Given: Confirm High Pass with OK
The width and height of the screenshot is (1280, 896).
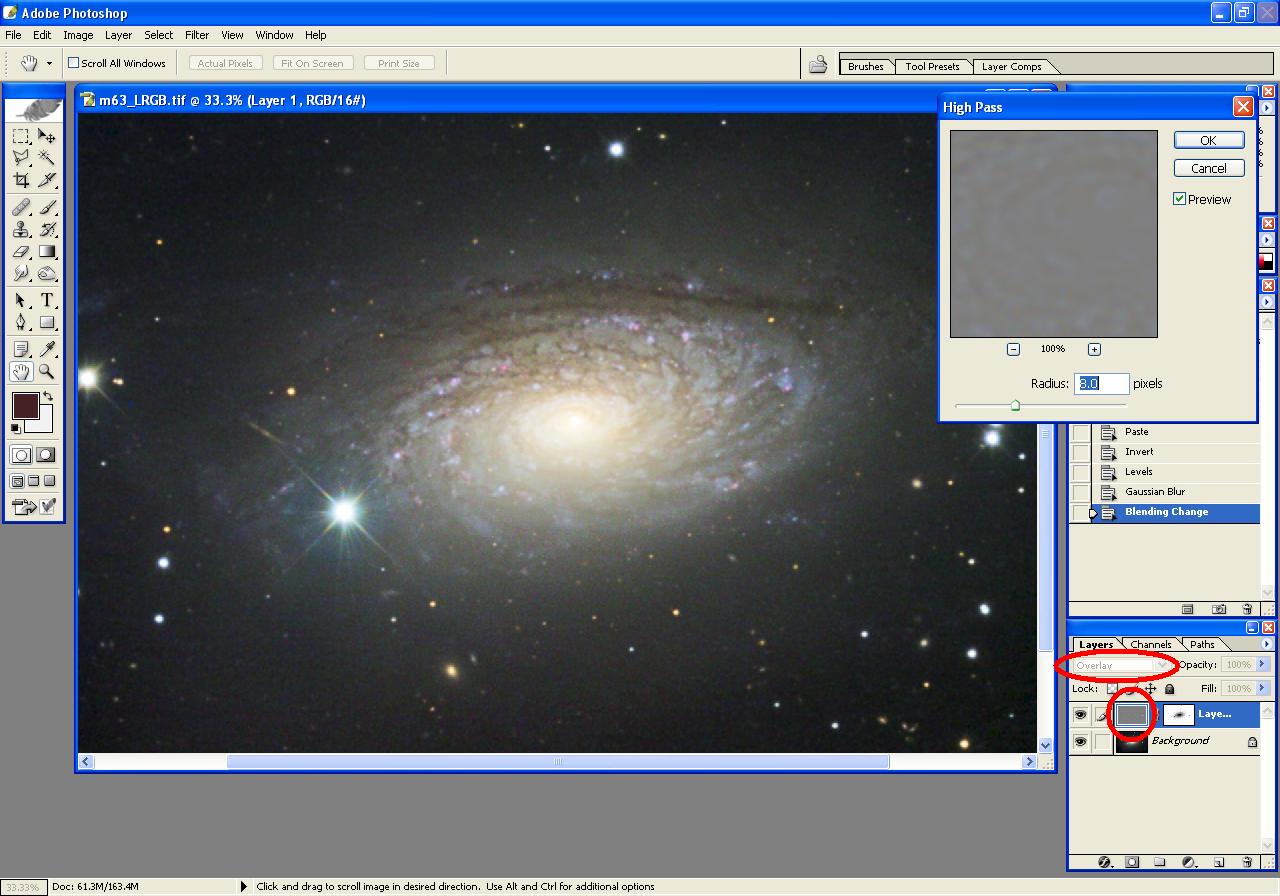Looking at the screenshot, I should (x=1208, y=140).
